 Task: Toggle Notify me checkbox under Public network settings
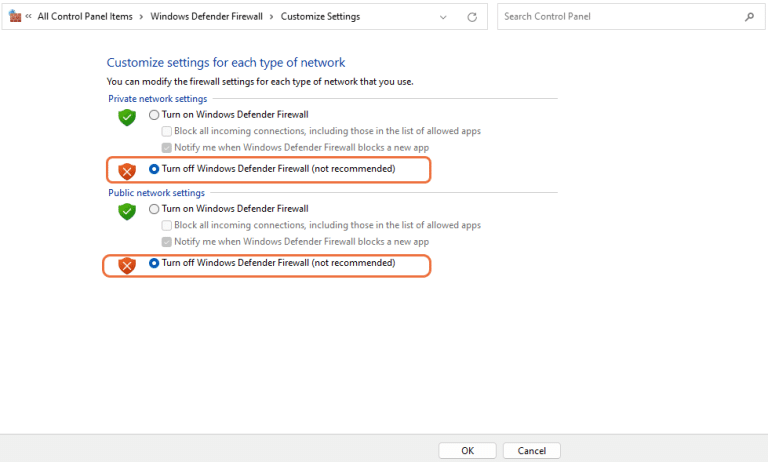tap(167, 242)
